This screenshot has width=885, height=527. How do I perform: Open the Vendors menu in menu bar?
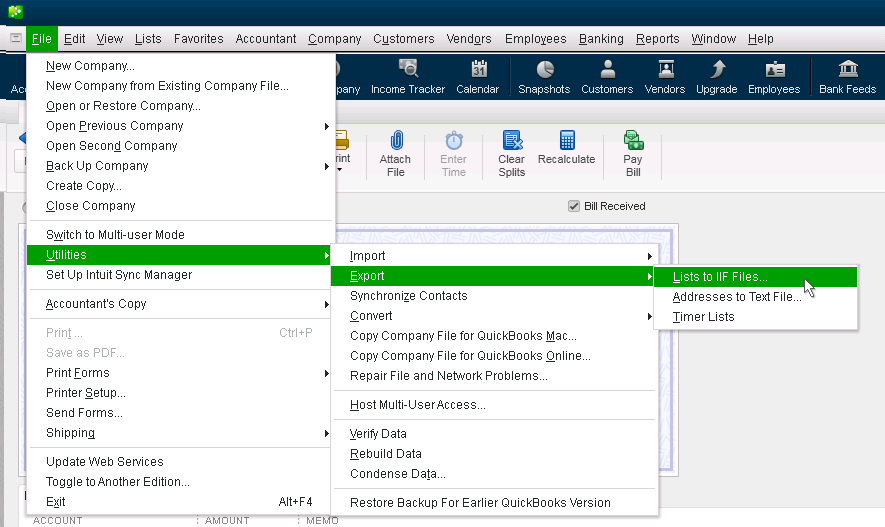469,39
